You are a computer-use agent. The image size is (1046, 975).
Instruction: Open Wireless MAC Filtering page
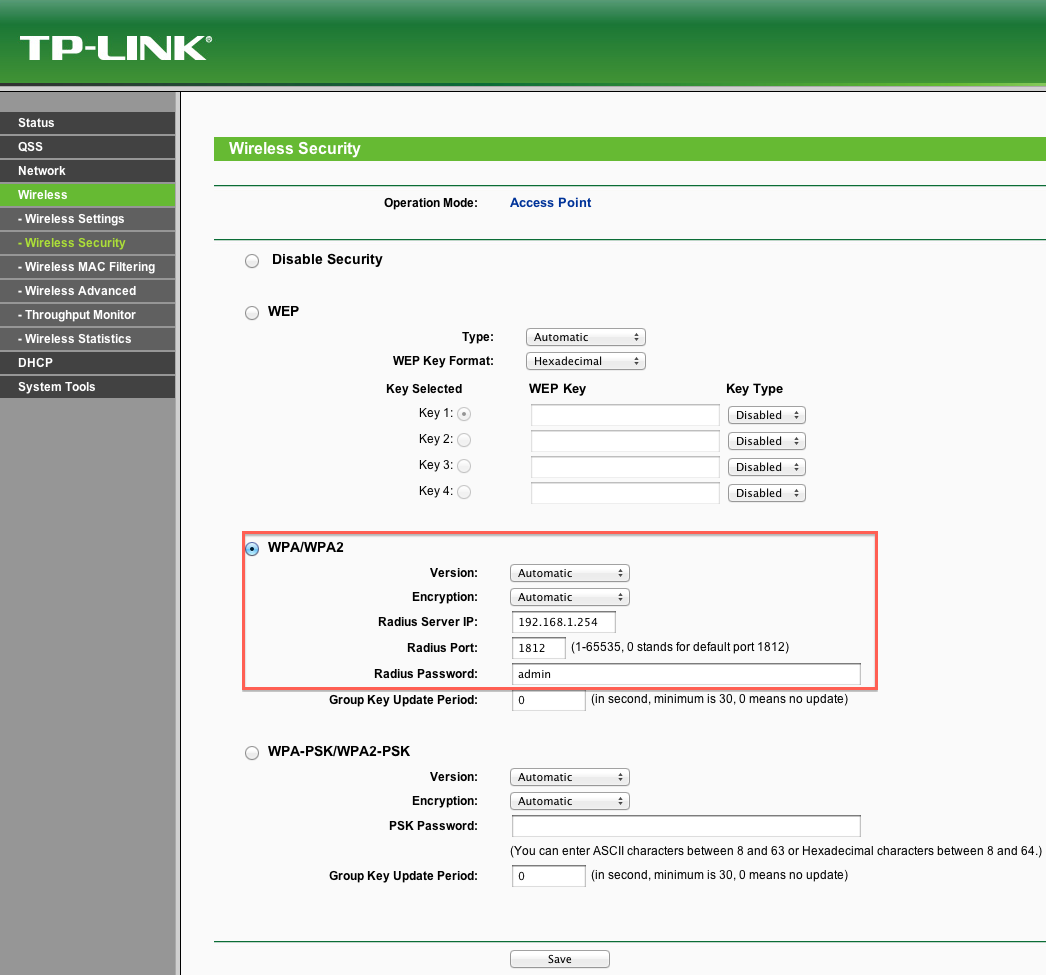87,267
